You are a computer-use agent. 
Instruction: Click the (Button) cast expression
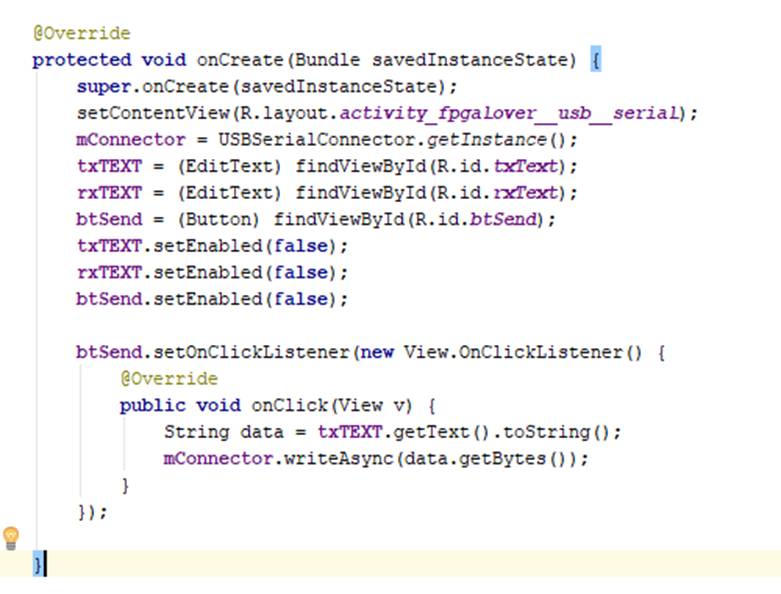tap(219, 220)
